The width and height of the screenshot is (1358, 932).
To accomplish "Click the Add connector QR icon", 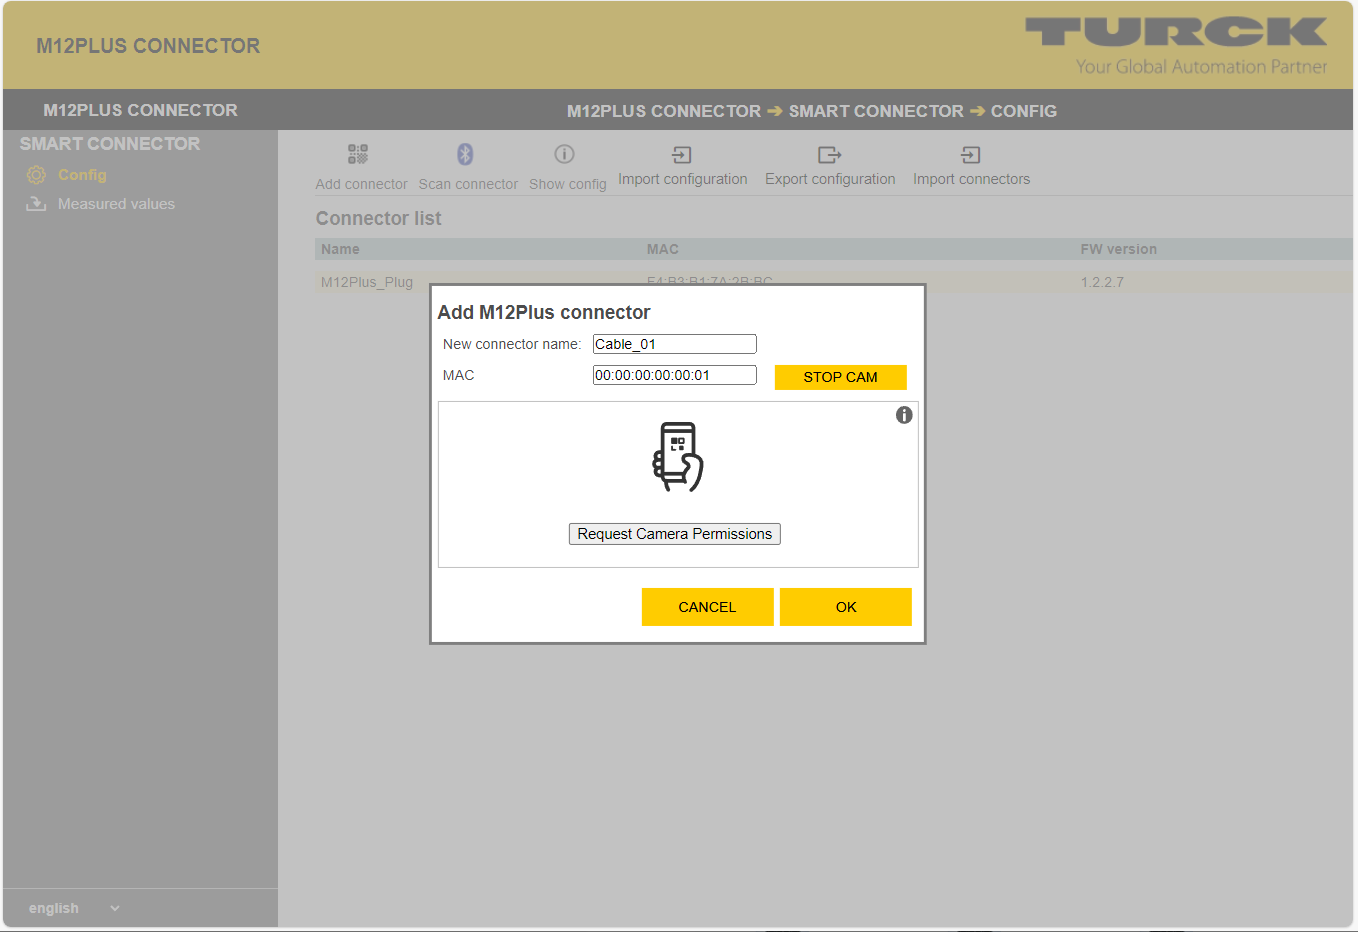I will (358, 154).
